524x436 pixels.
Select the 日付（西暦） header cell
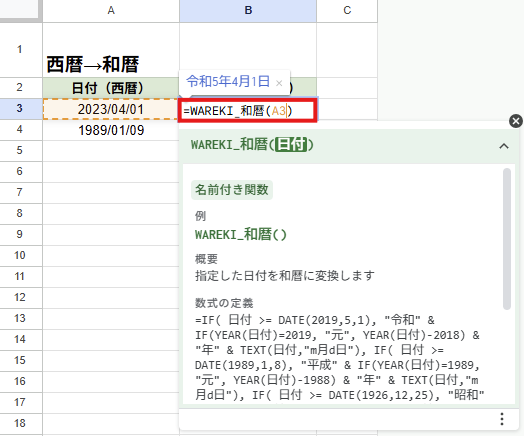point(111,88)
